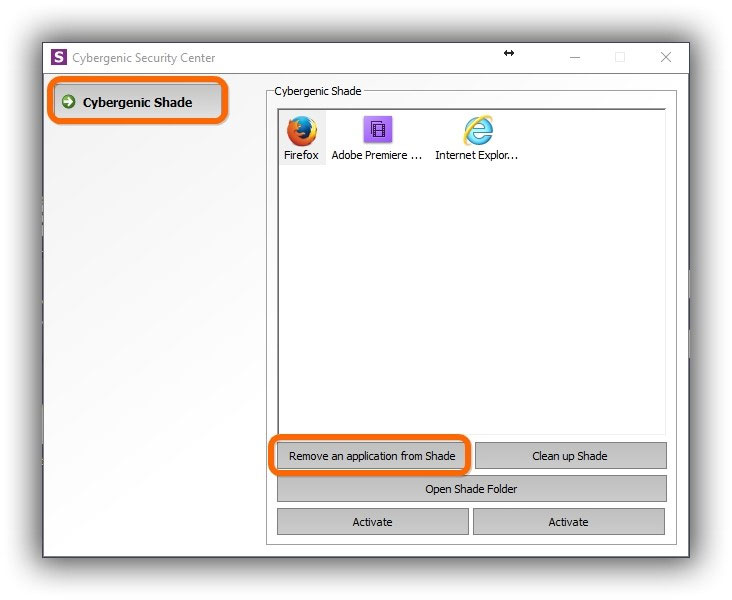Minimize the Cybergenic Security Center window
732x600 pixels.
point(573,58)
